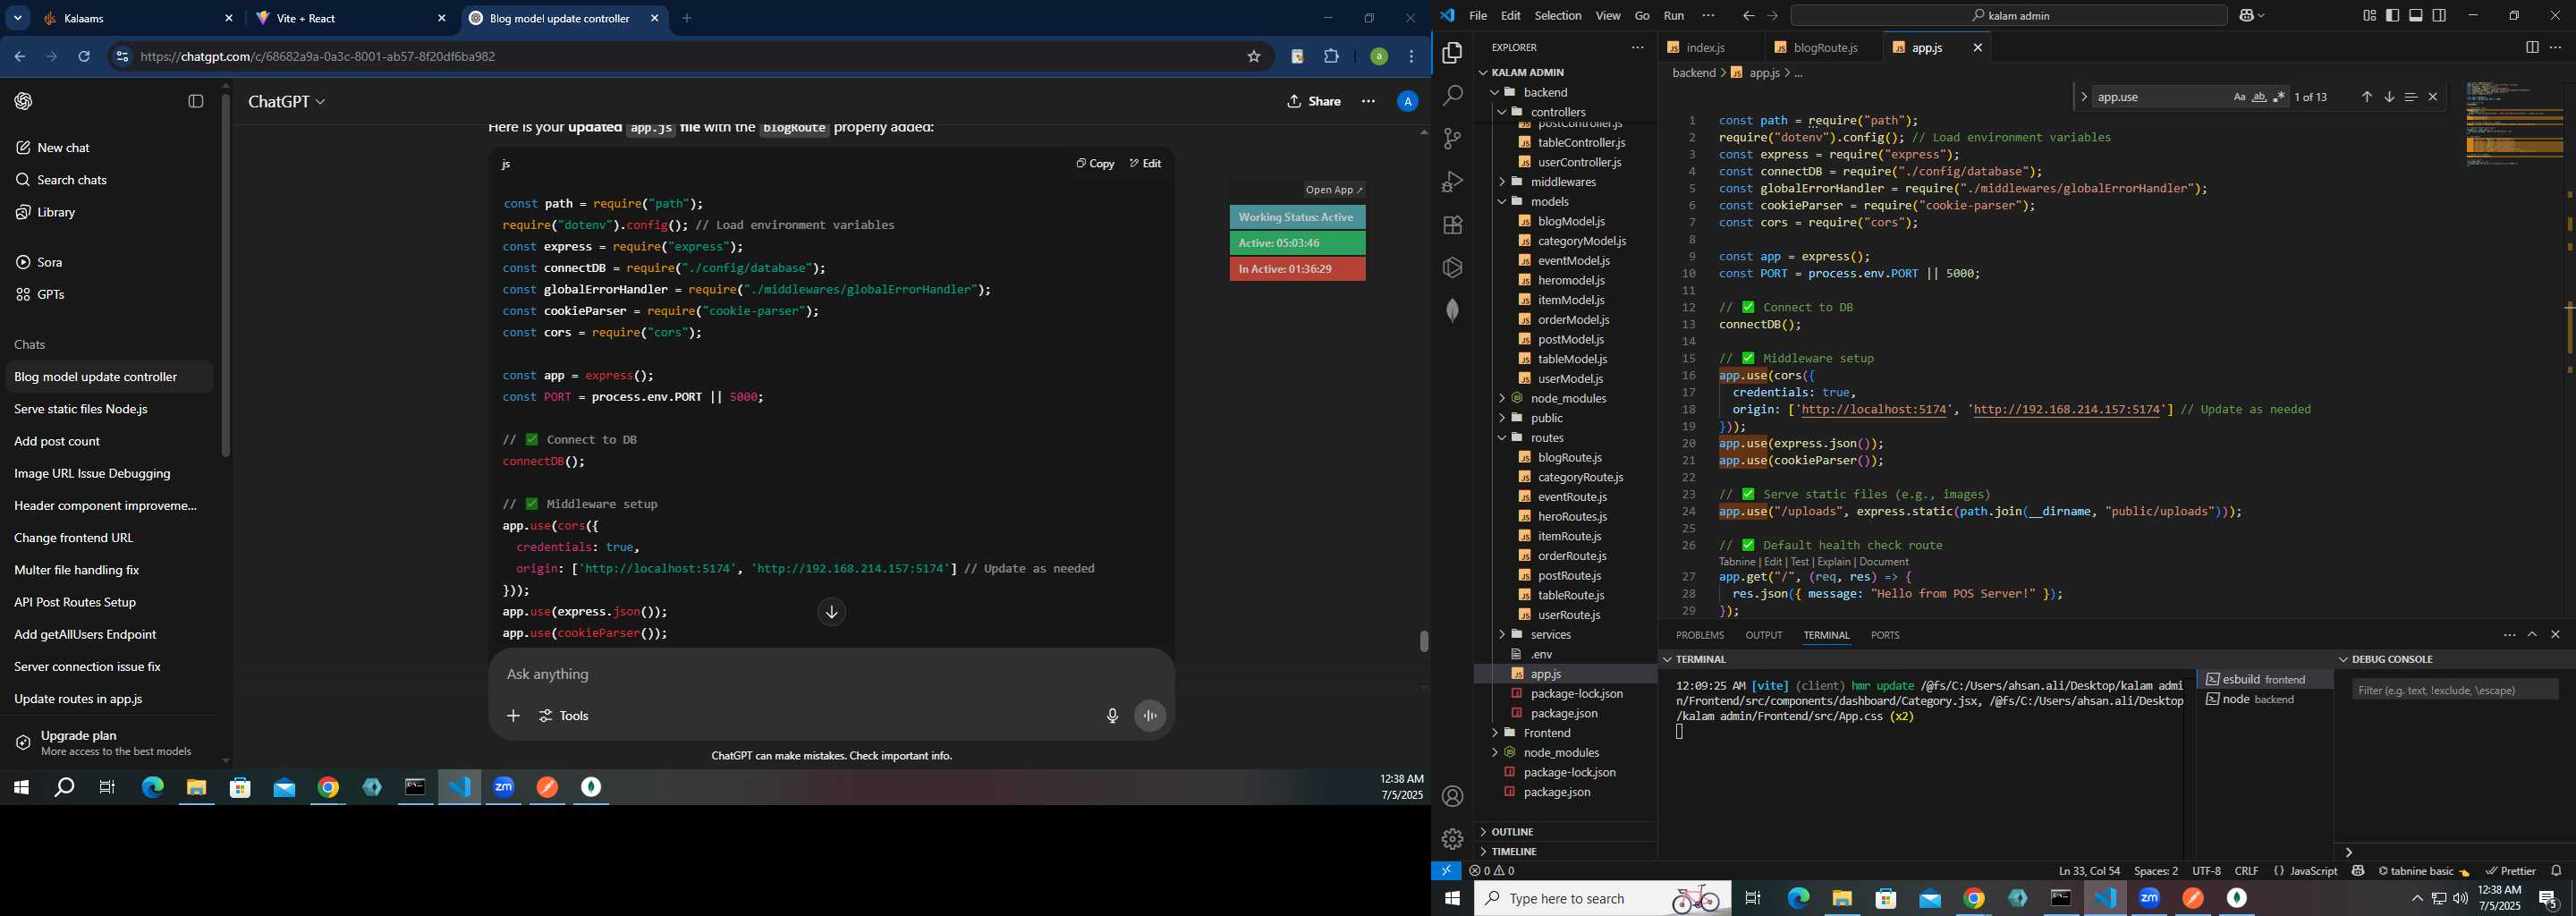
Task: Click the Open App button above Working Status
Action: point(1333,190)
